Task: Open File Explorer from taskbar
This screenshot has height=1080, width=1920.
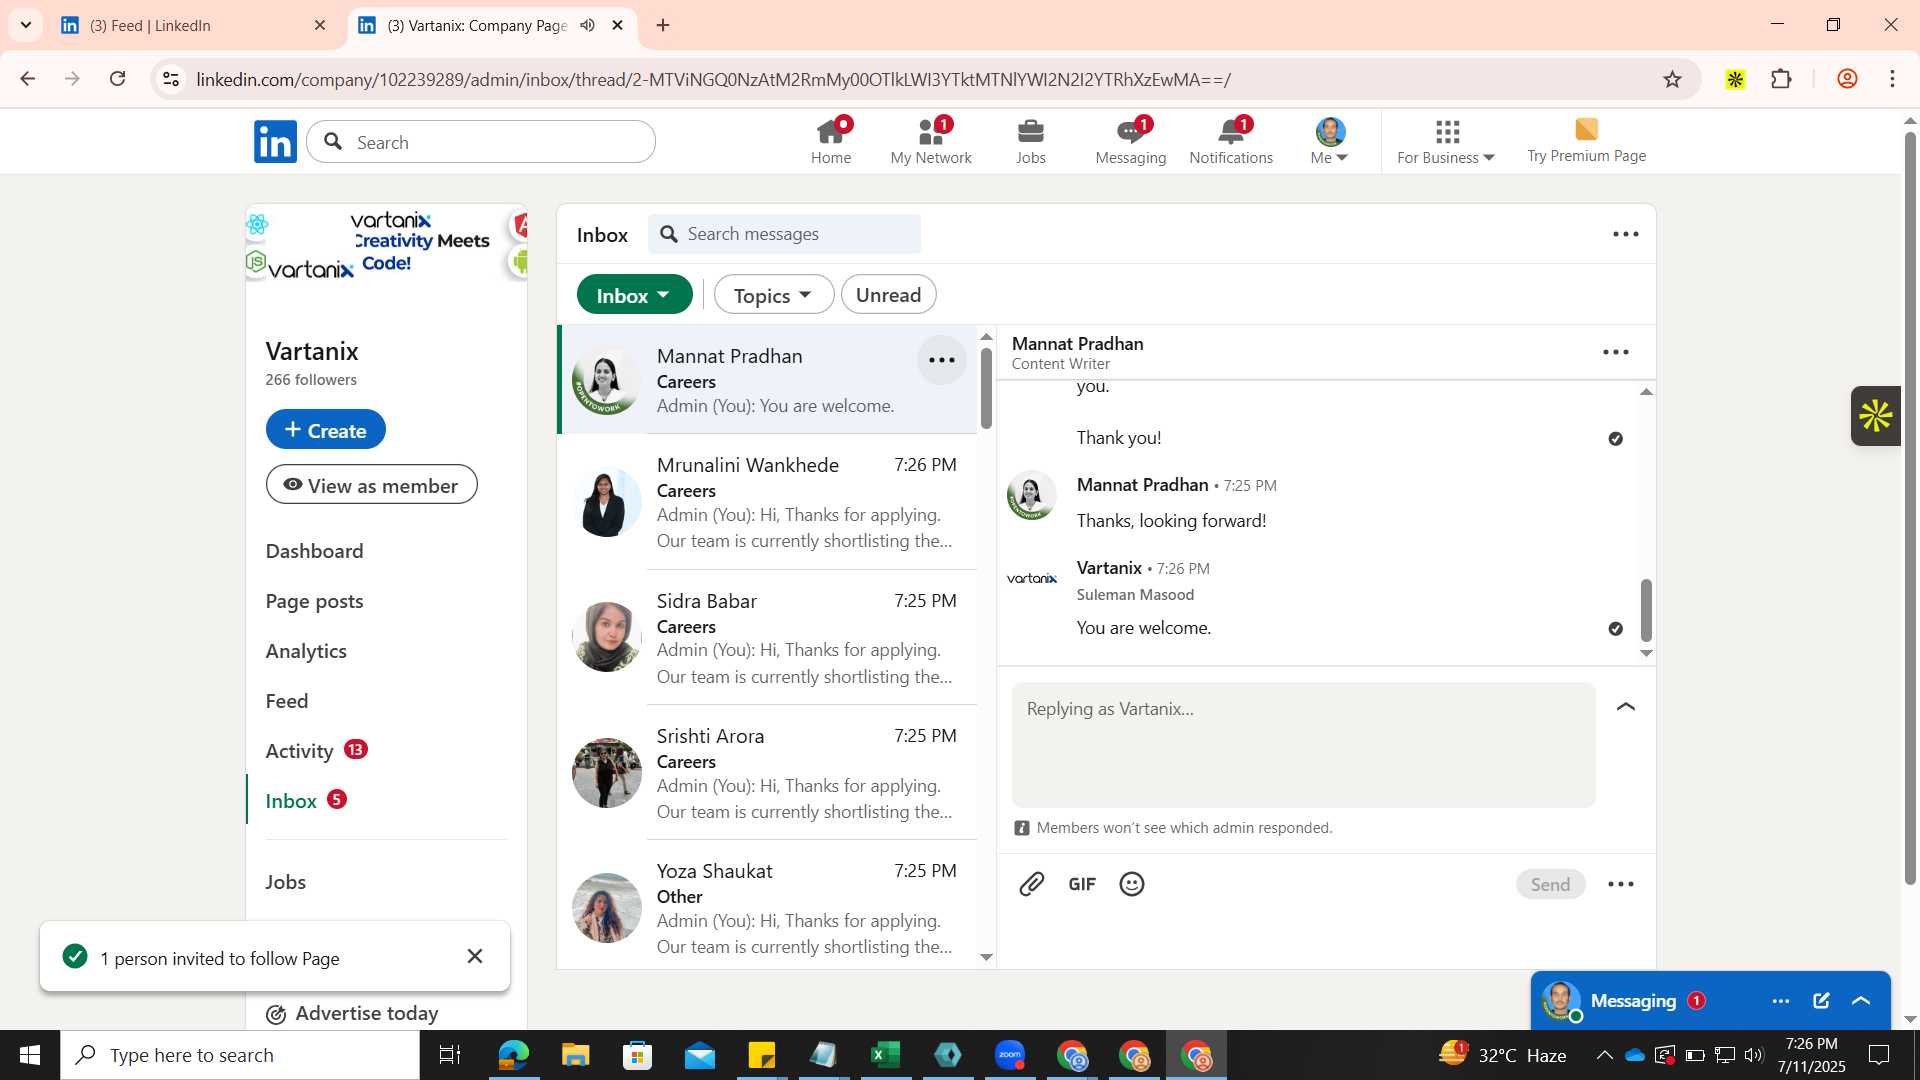Action: pyautogui.click(x=576, y=1055)
